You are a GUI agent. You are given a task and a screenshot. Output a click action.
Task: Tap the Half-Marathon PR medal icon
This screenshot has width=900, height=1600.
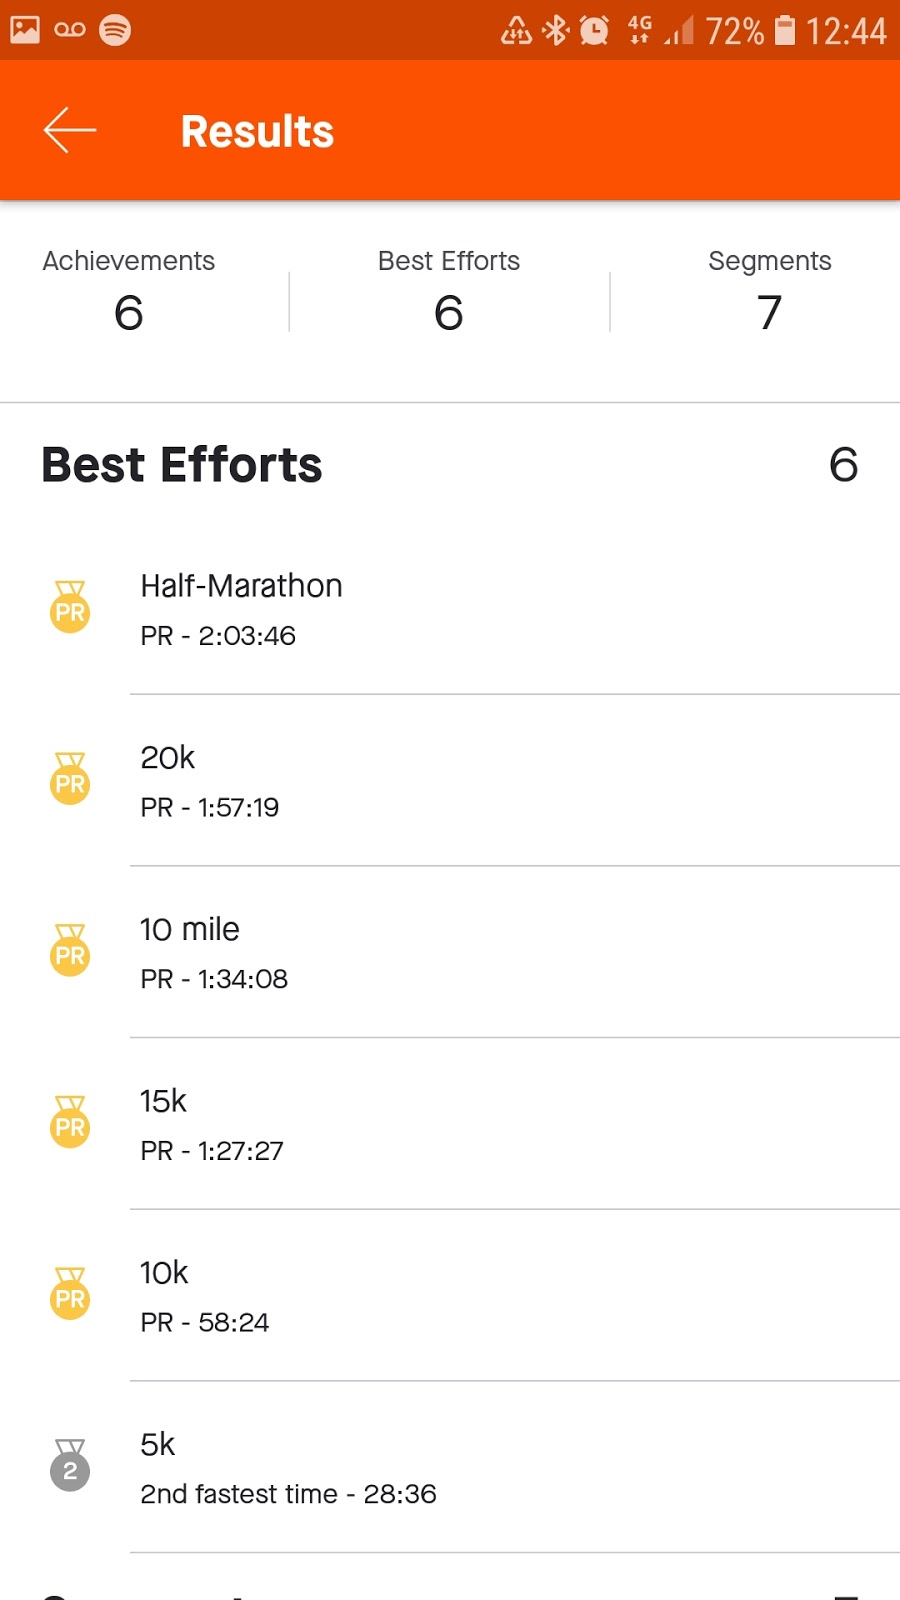70,607
